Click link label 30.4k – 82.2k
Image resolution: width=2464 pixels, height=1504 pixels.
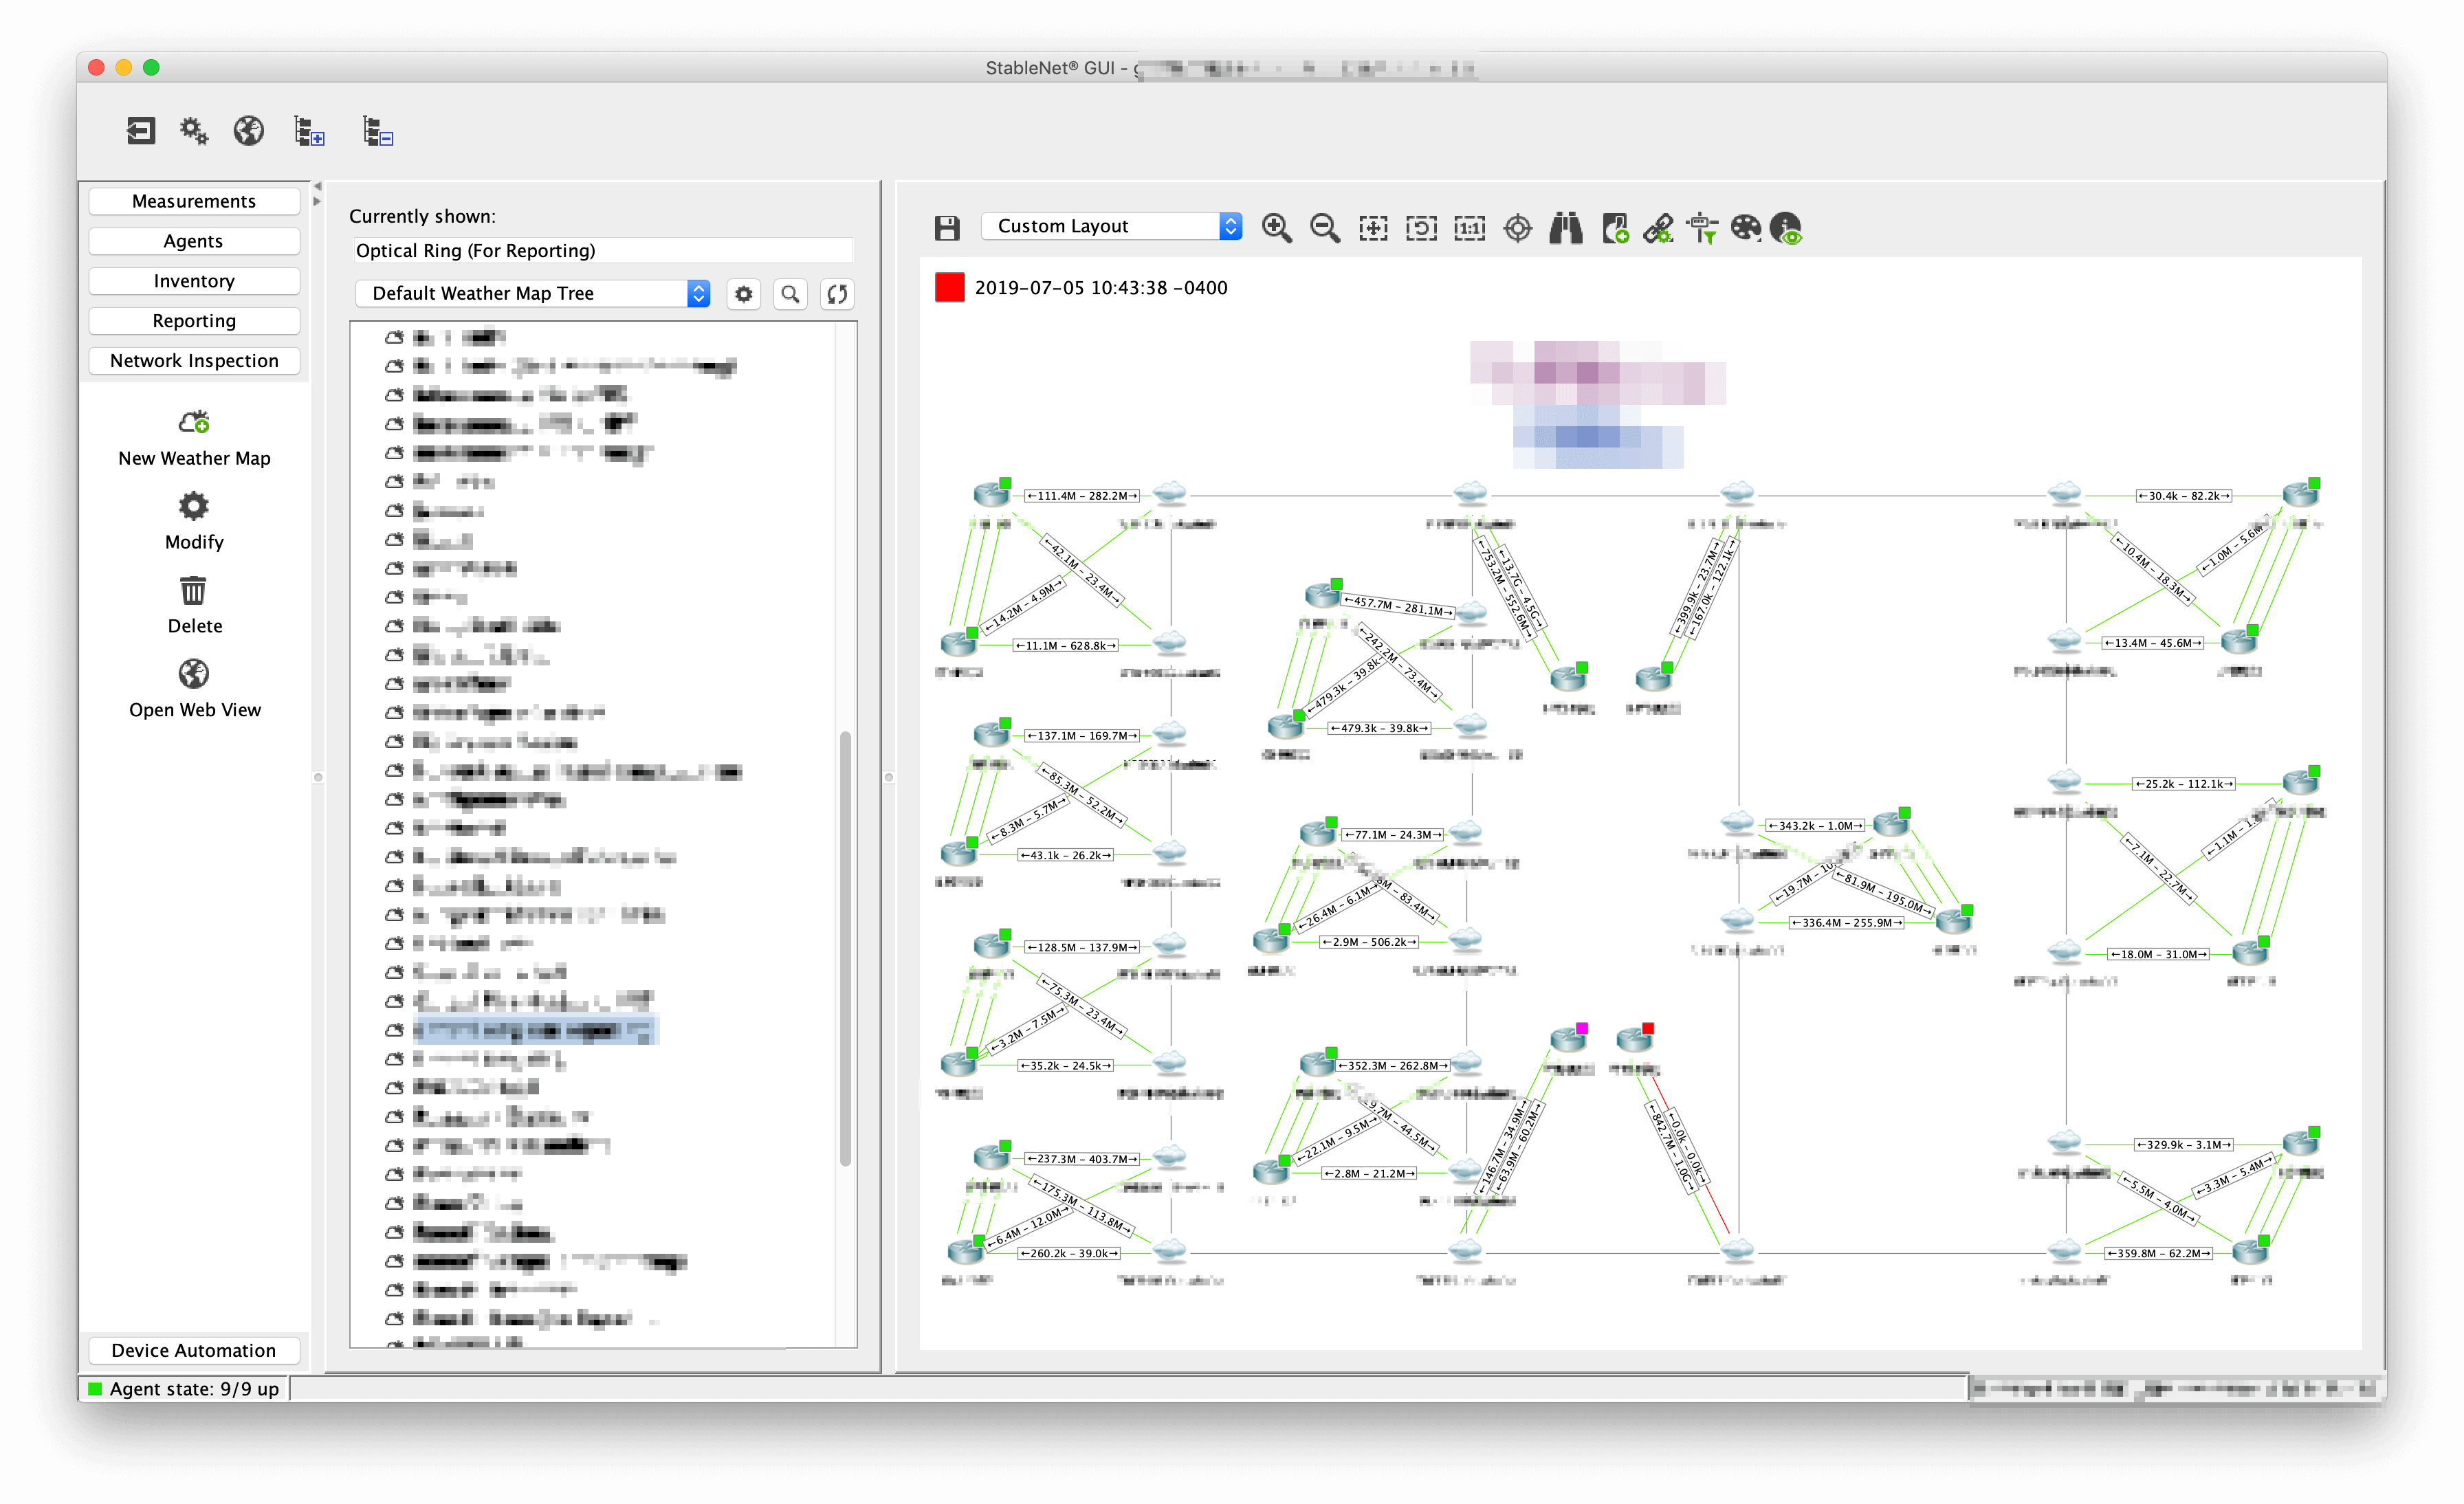pyautogui.click(x=2184, y=496)
